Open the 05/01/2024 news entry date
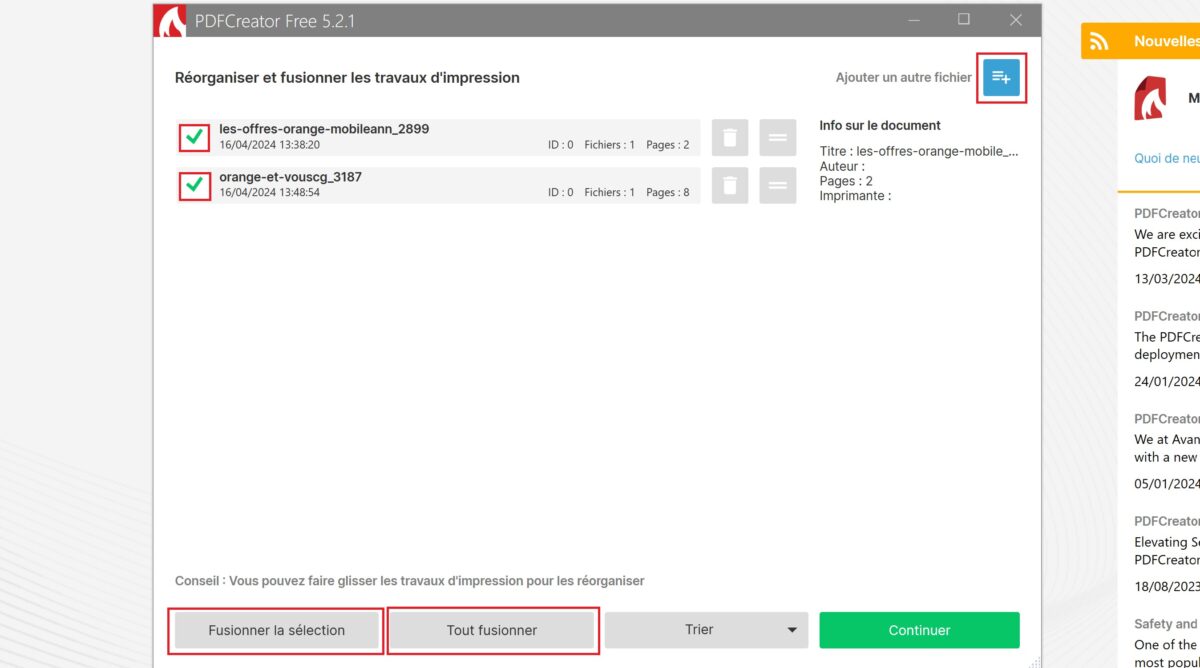The height and width of the screenshot is (668, 1200). click(1167, 484)
